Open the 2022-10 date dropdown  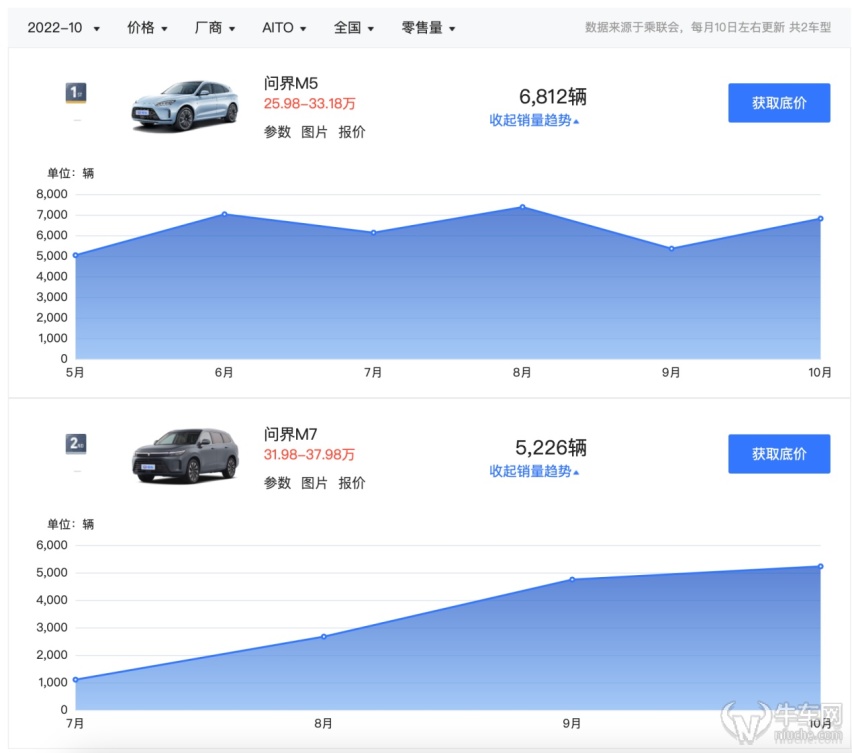click(64, 28)
